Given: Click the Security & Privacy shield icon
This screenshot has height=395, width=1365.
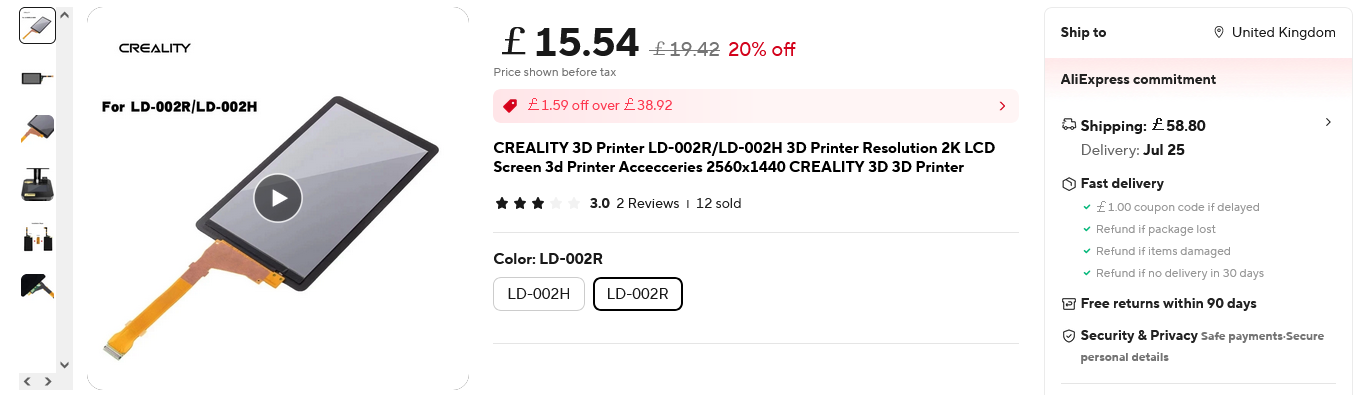Looking at the screenshot, I should (x=1068, y=336).
